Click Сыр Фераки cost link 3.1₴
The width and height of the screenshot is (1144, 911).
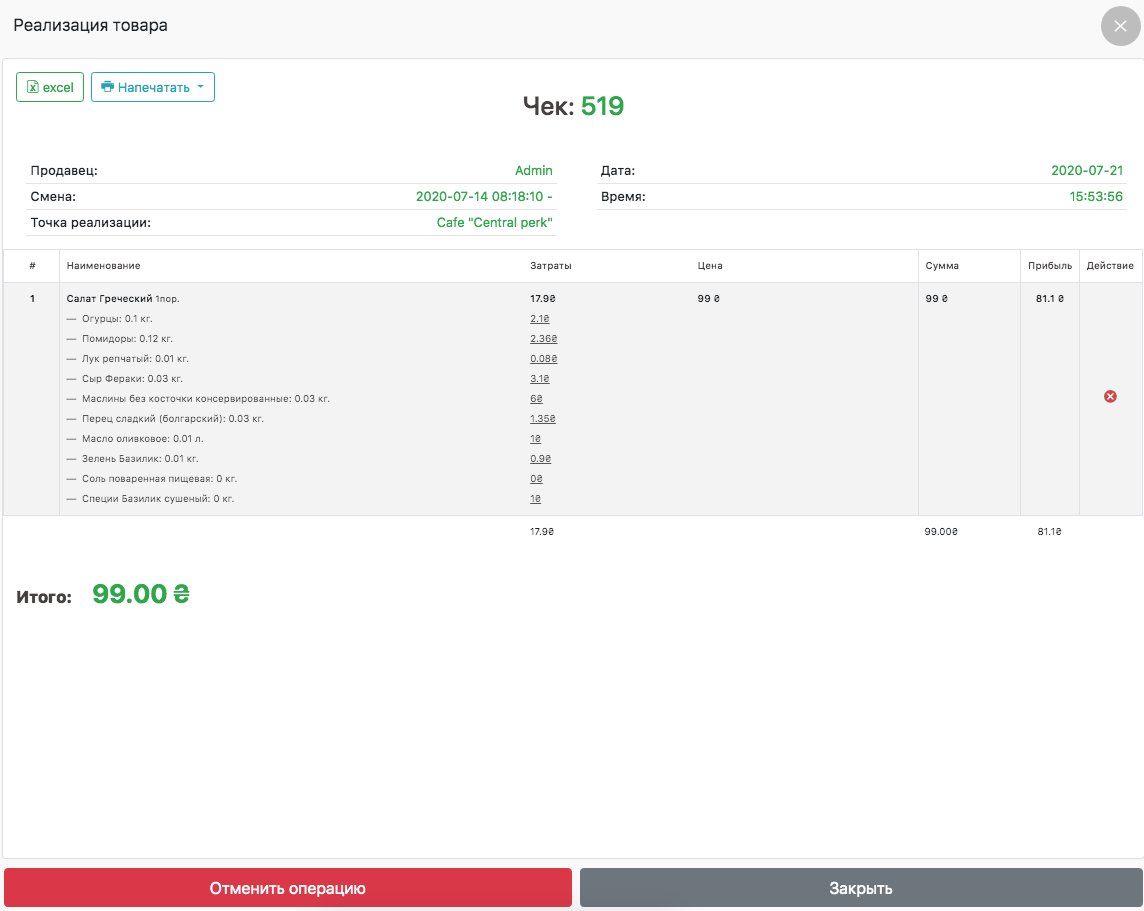[x=539, y=379]
